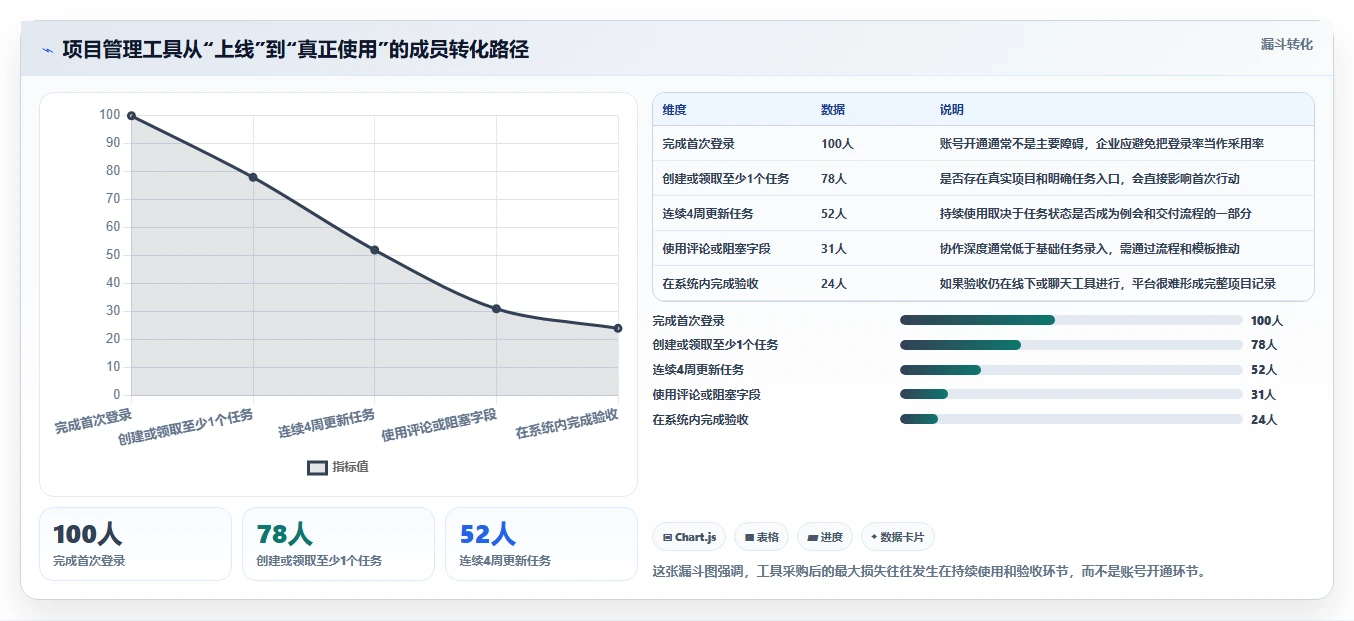1354x621 pixels.
Task: Click the 52人 连续4周更新任务 data card
Action: 541,544
